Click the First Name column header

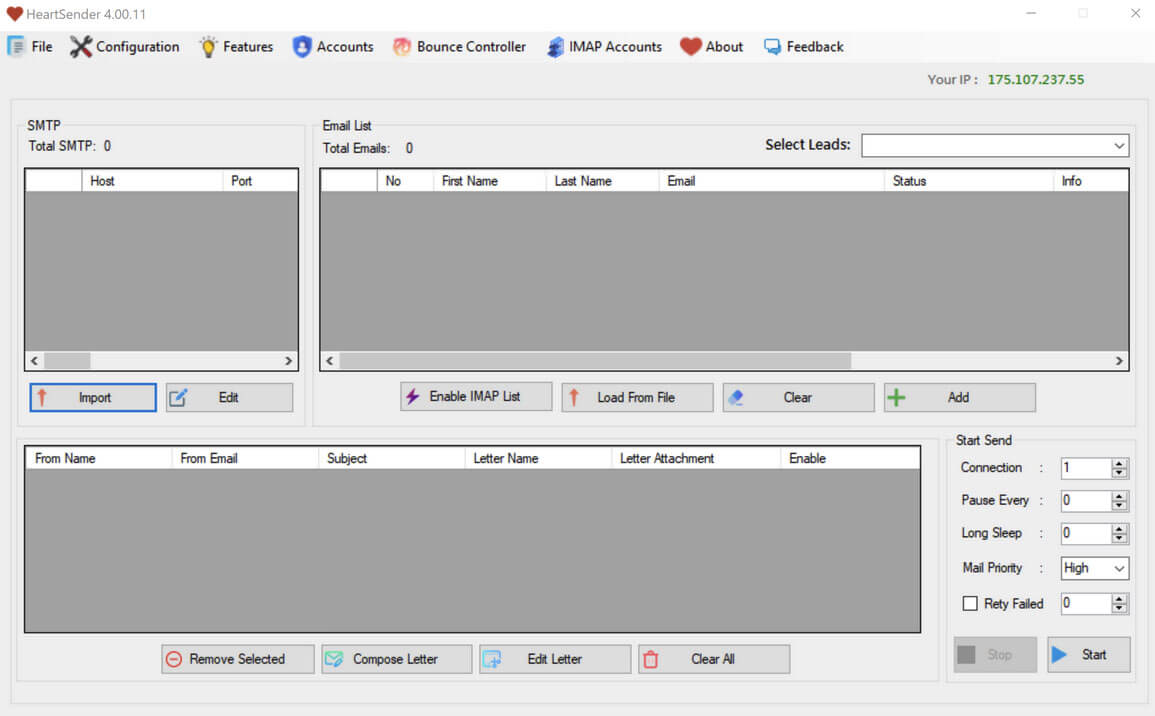(490, 180)
